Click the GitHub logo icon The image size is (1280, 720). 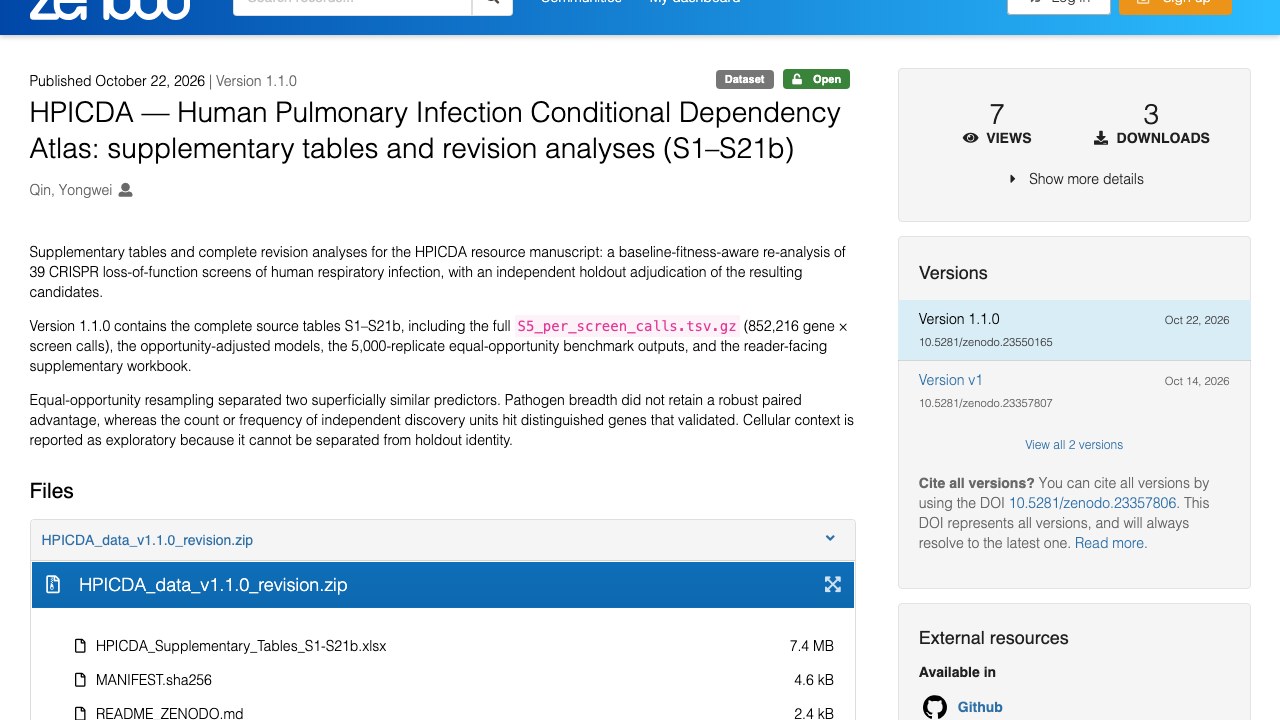click(934, 707)
